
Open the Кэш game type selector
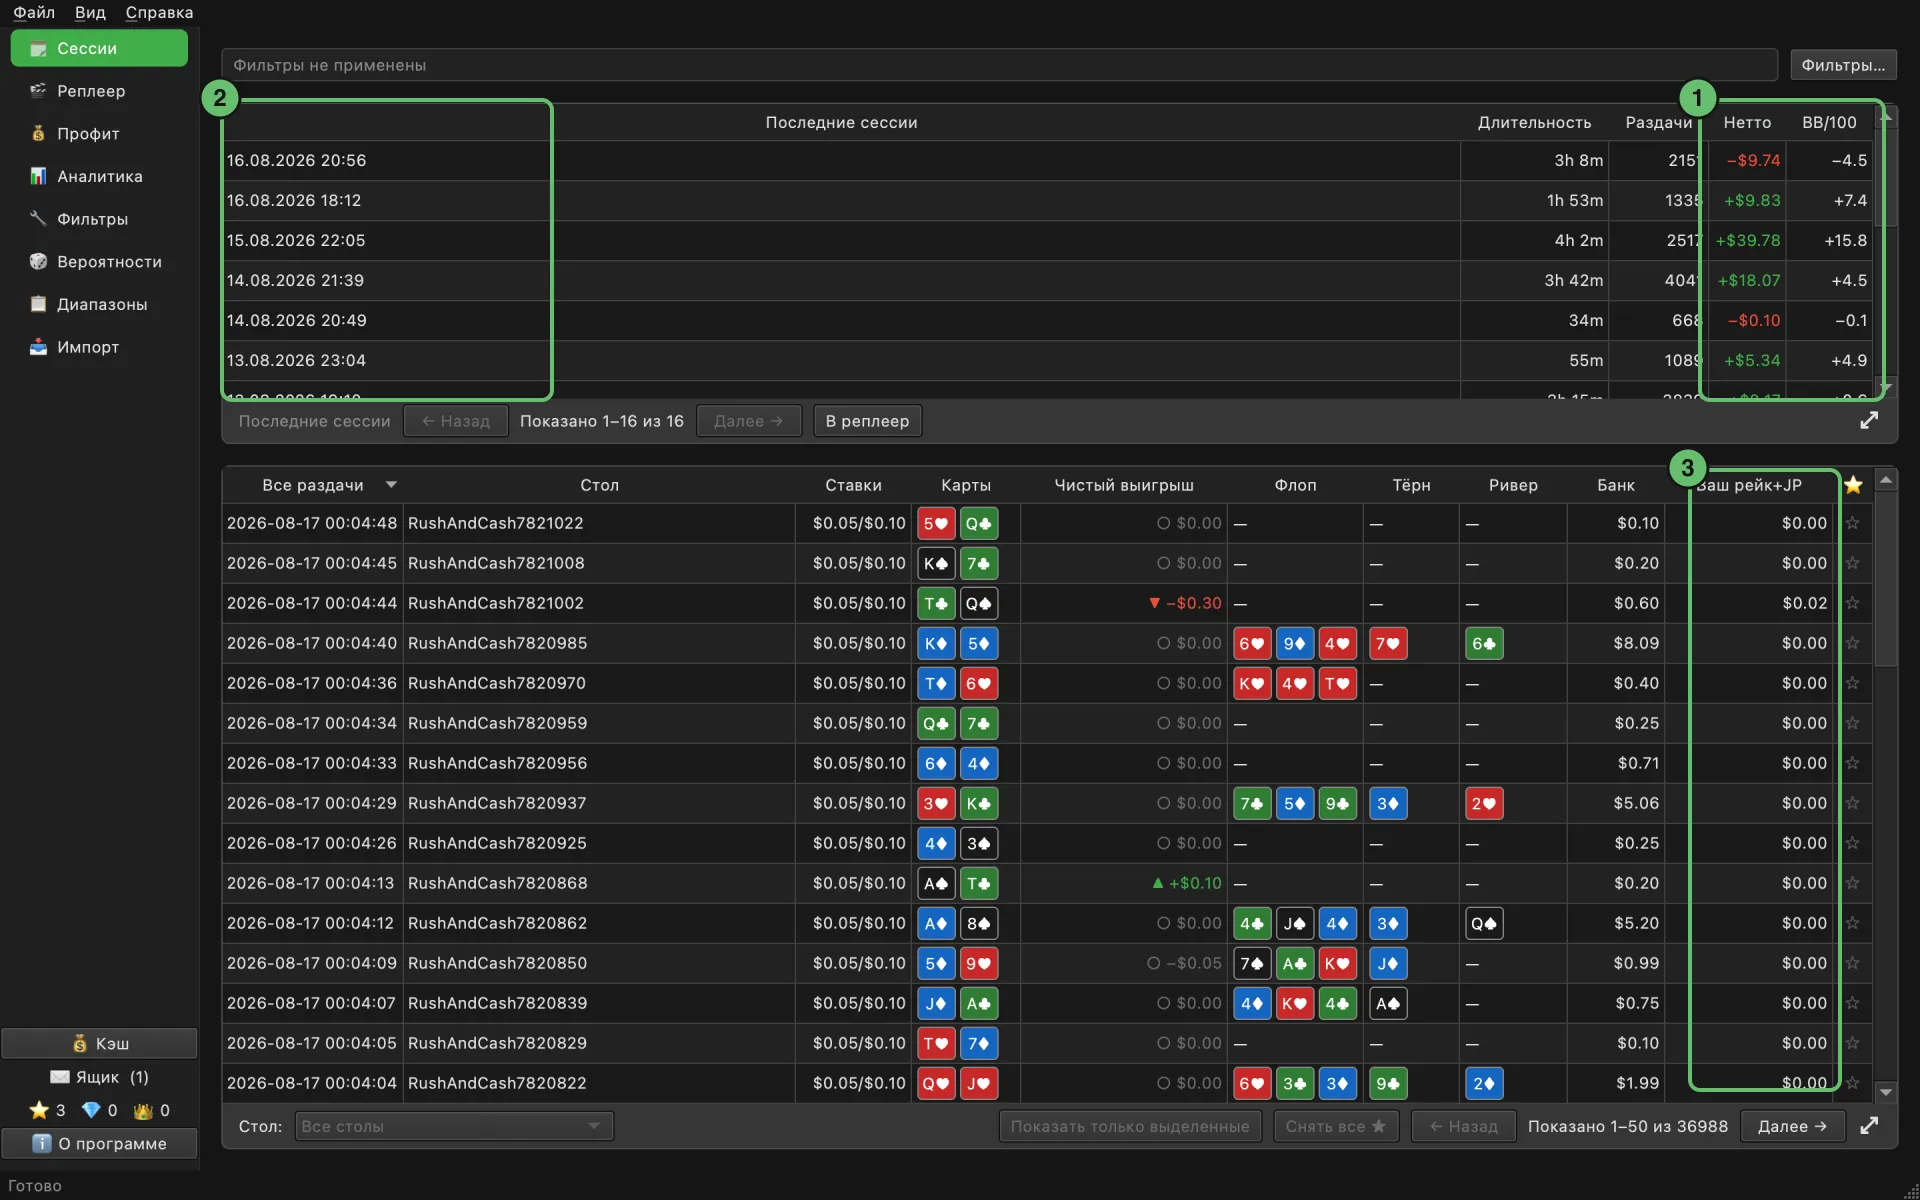pyautogui.click(x=99, y=1043)
